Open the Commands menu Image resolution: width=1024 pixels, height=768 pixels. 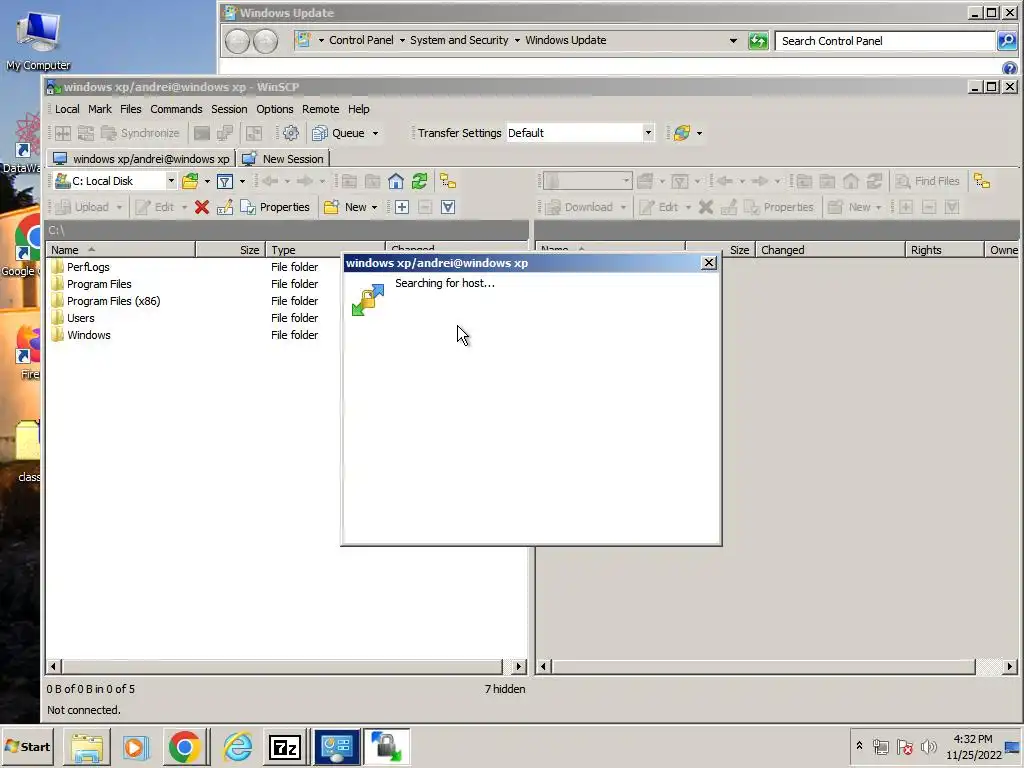coord(176,109)
